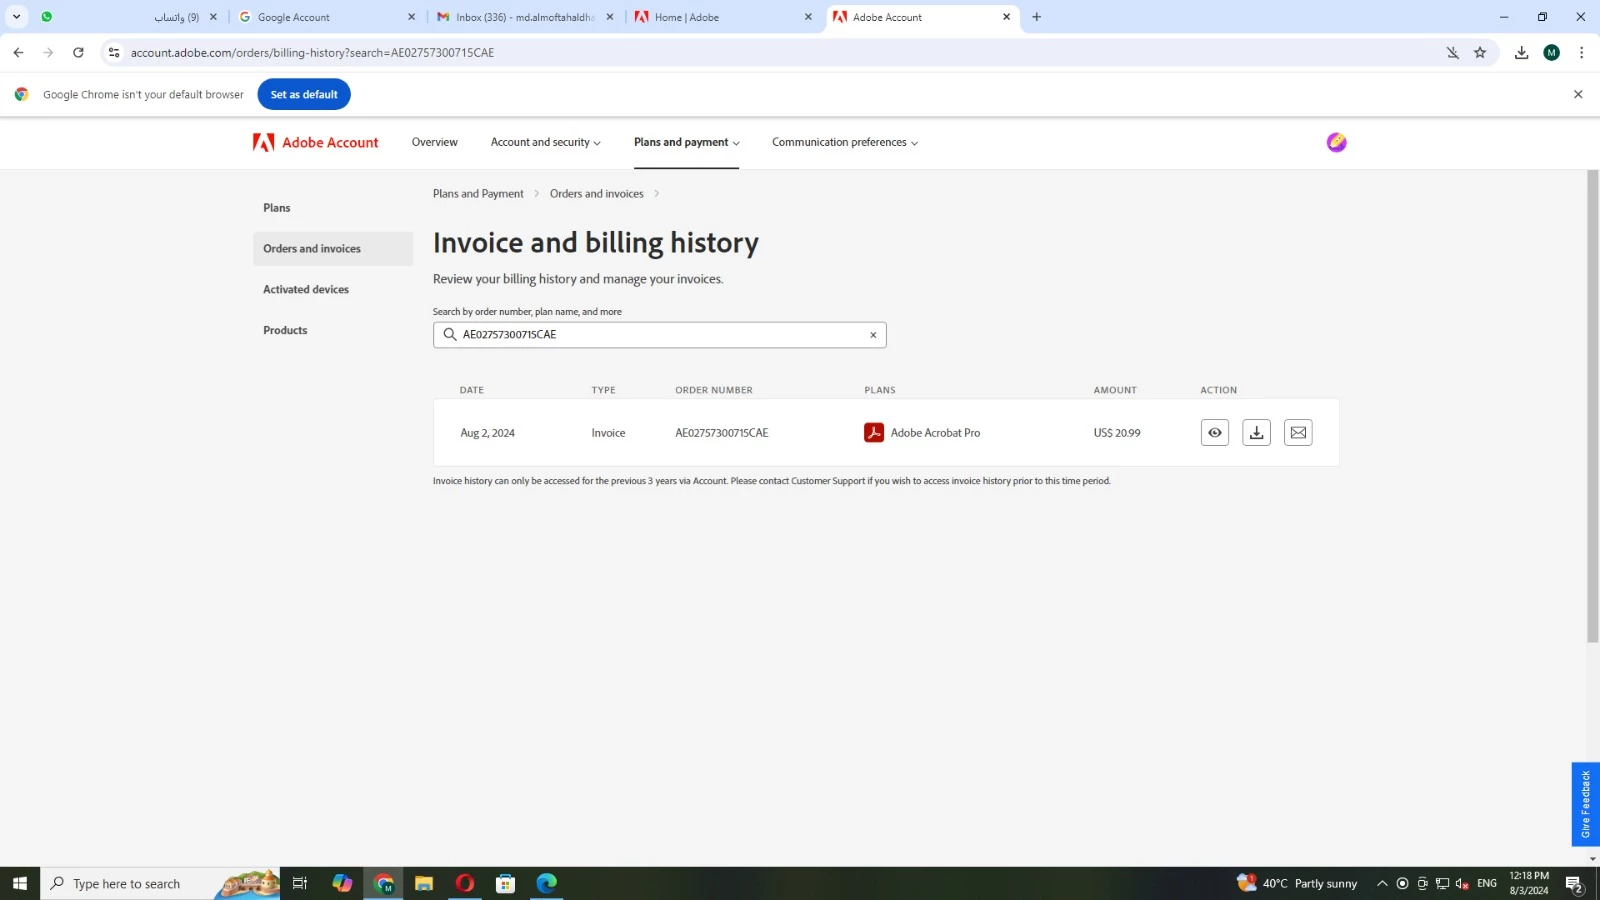Reload the current page
Screen dimensions: 1600x900
(78, 53)
